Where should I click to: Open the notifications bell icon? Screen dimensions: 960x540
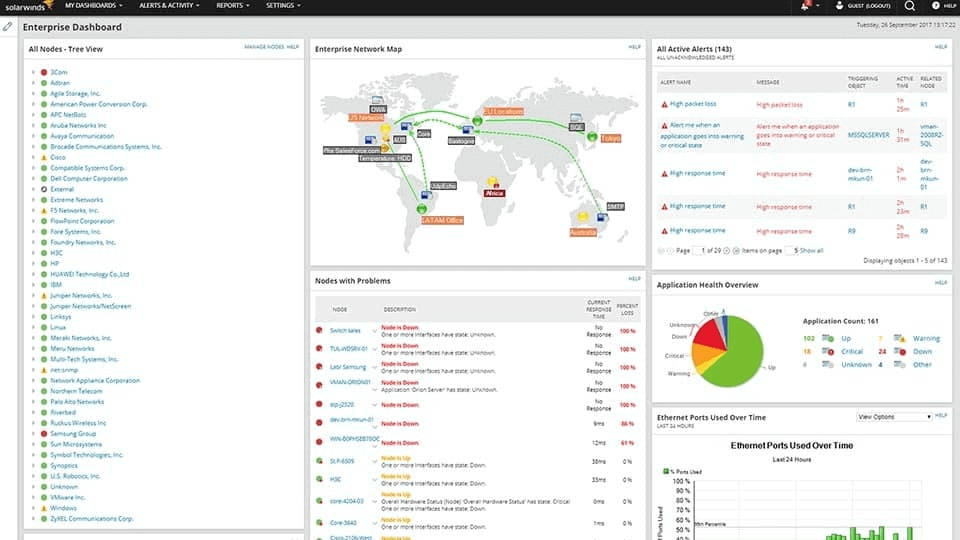coord(805,6)
